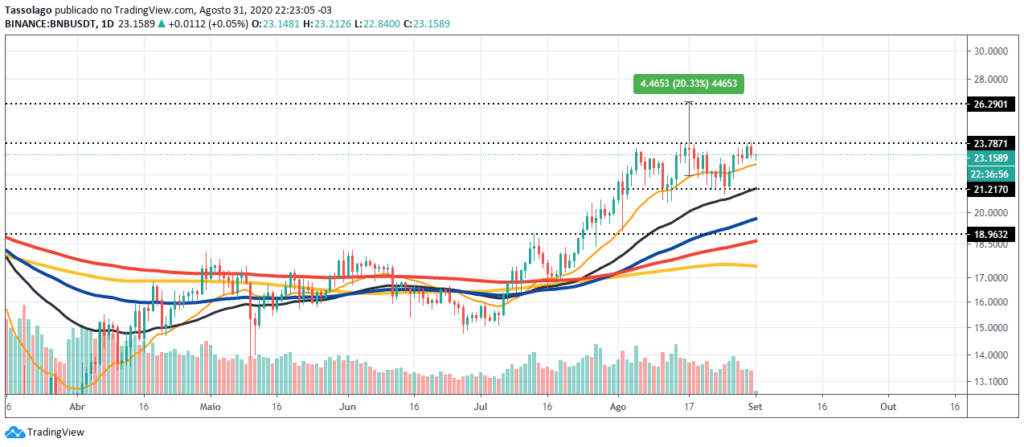Click the Ago month label on time axis
This screenshot has height=447, width=1024.
(x=618, y=406)
